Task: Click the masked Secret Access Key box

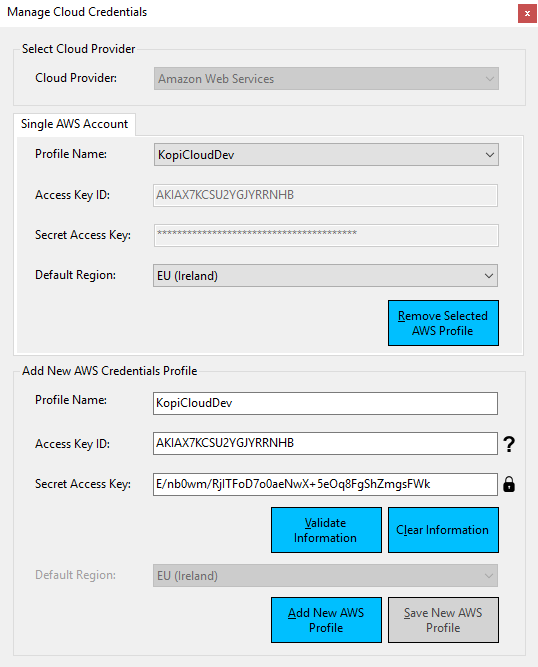Action: [x=326, y=235]
